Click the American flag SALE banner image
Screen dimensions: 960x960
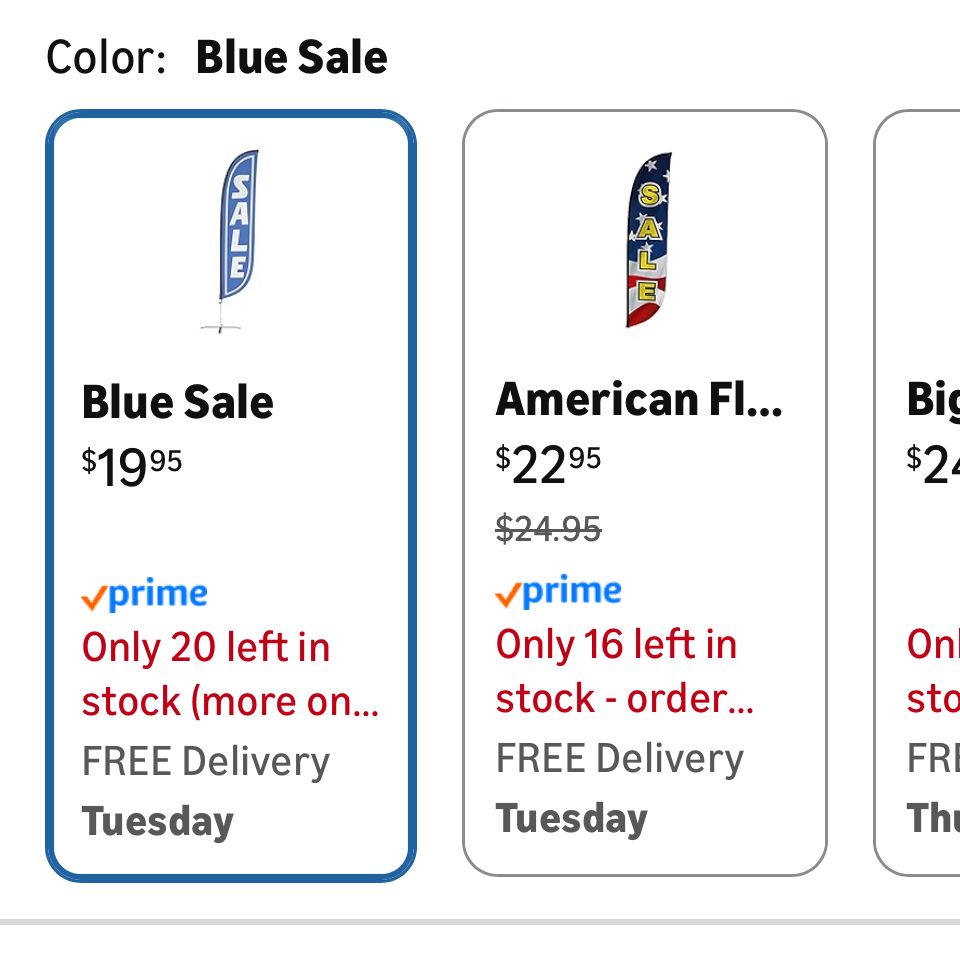point(648,240)
